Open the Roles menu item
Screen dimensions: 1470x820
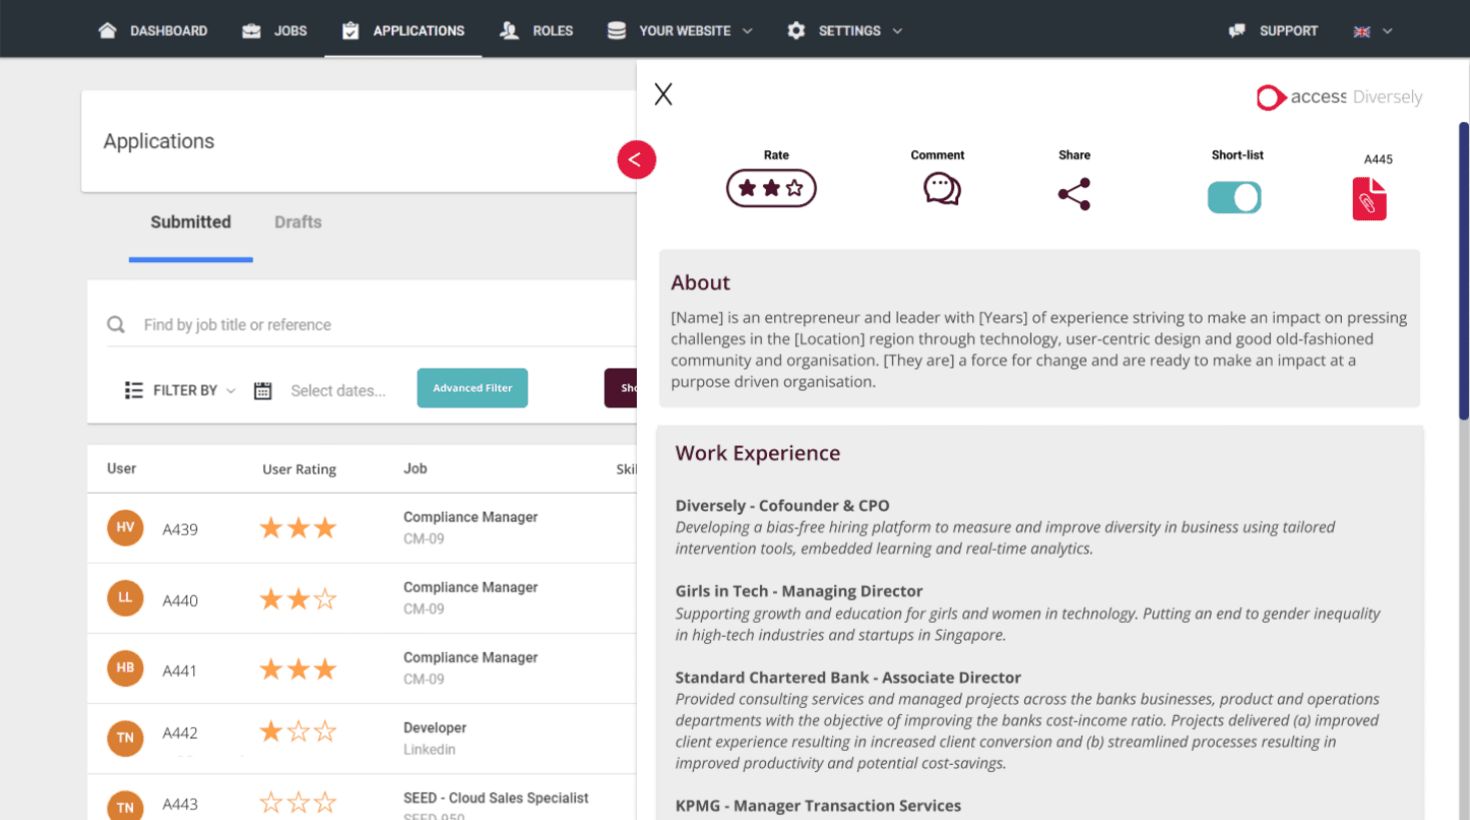click(x=537, y=31)
